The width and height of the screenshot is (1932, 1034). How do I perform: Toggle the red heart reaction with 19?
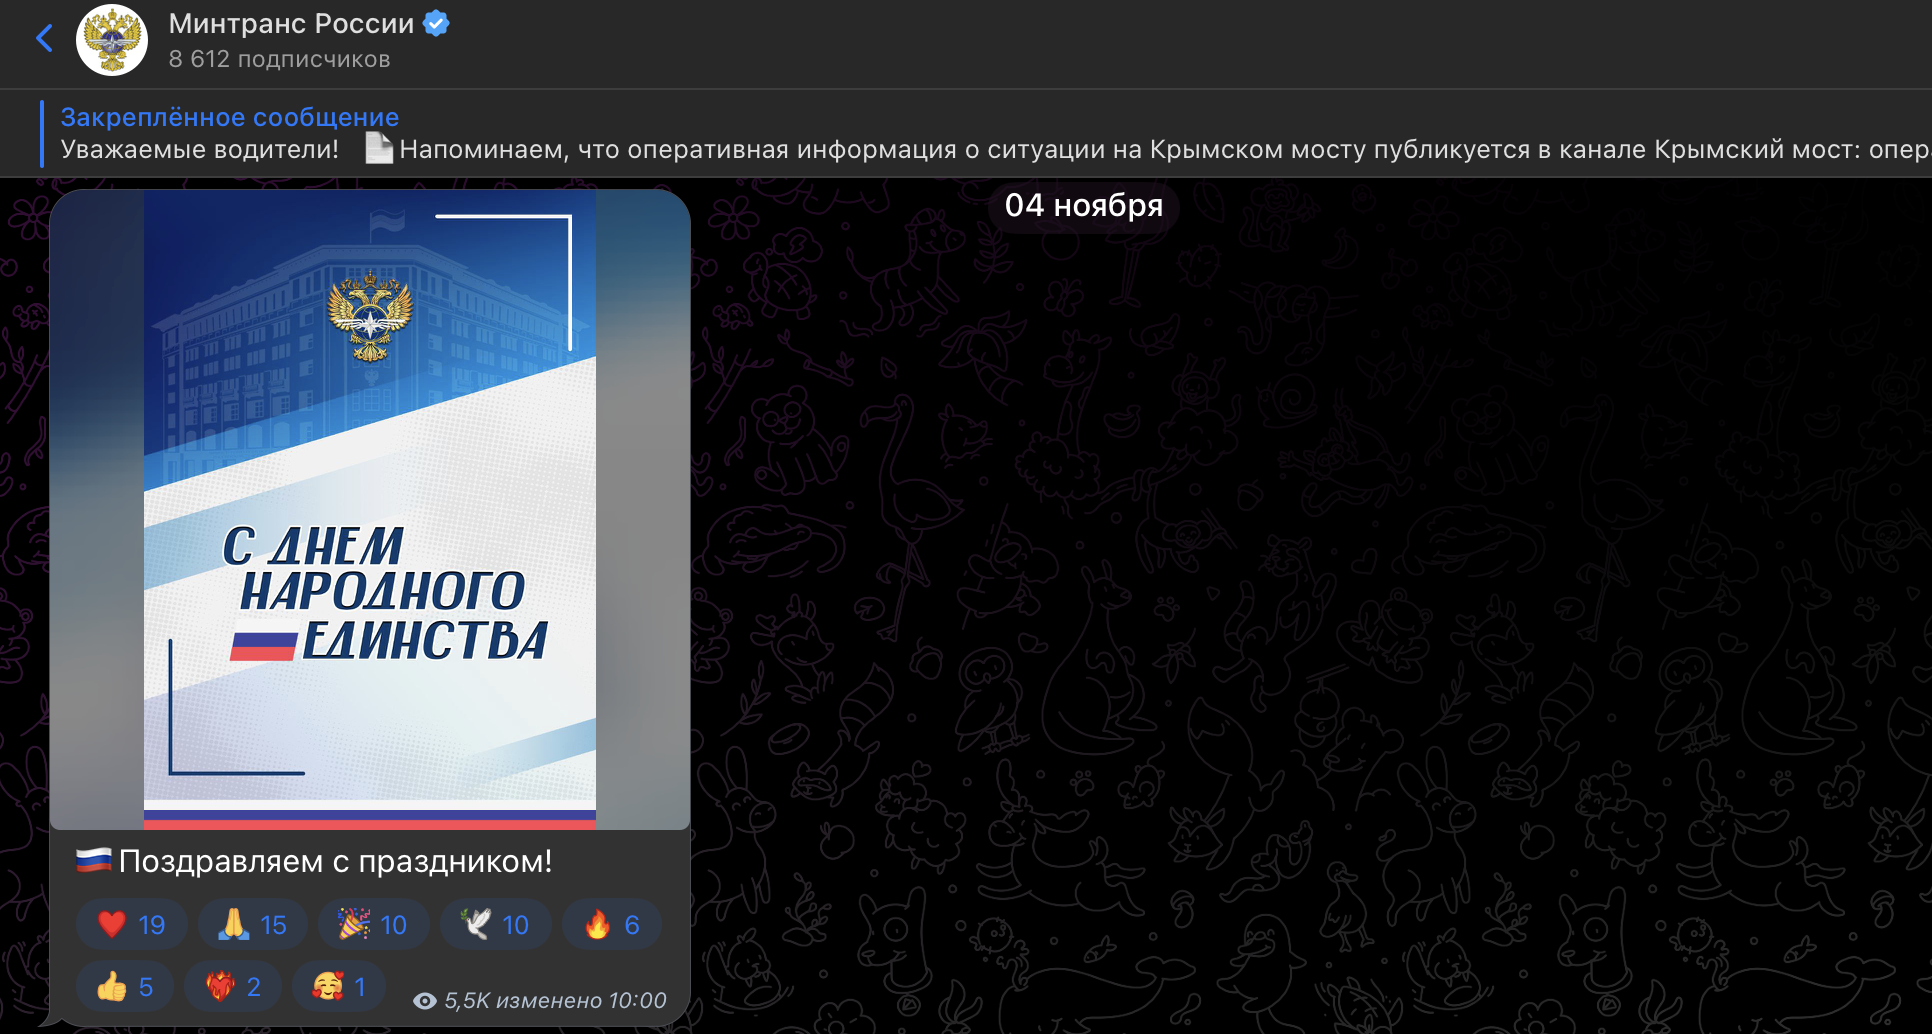pos(131,925)
